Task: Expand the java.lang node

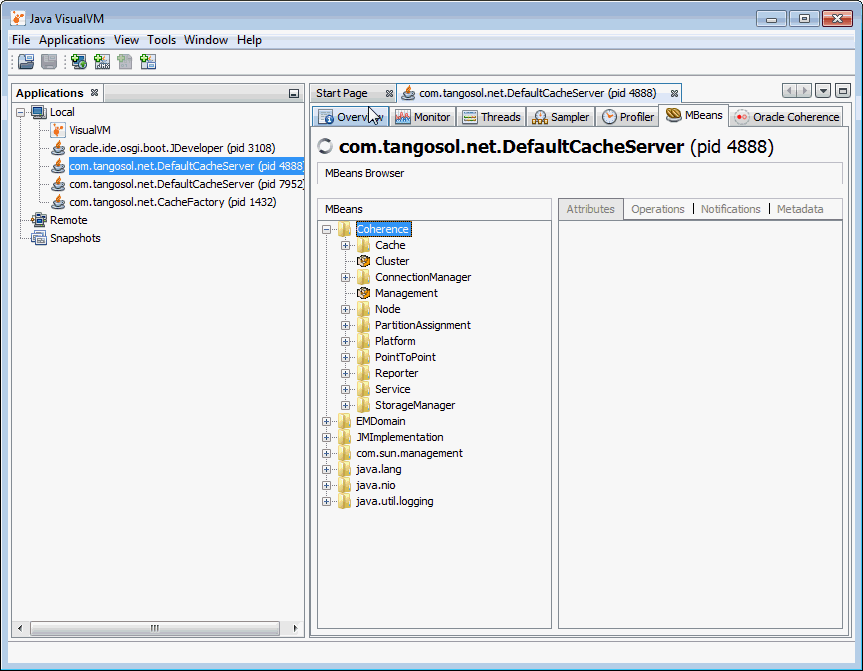Action: 326,469
